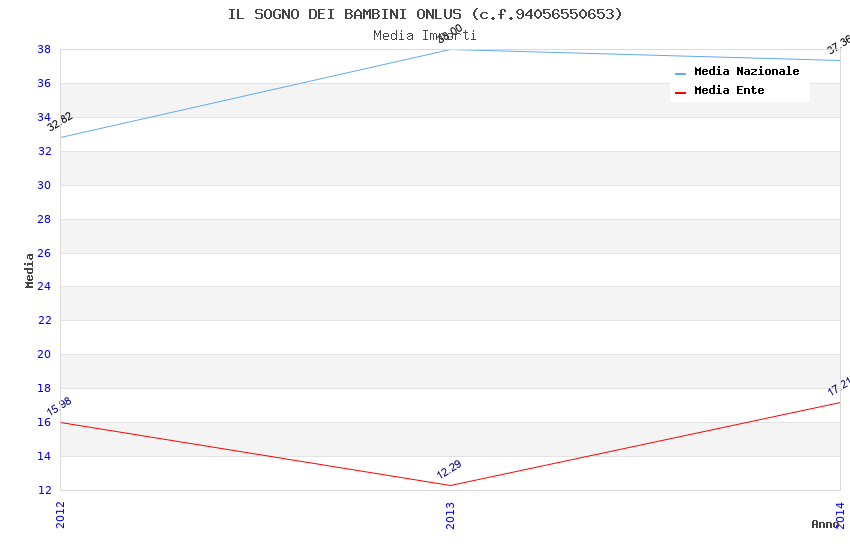Click the 32.82 data label

point(60,121)
